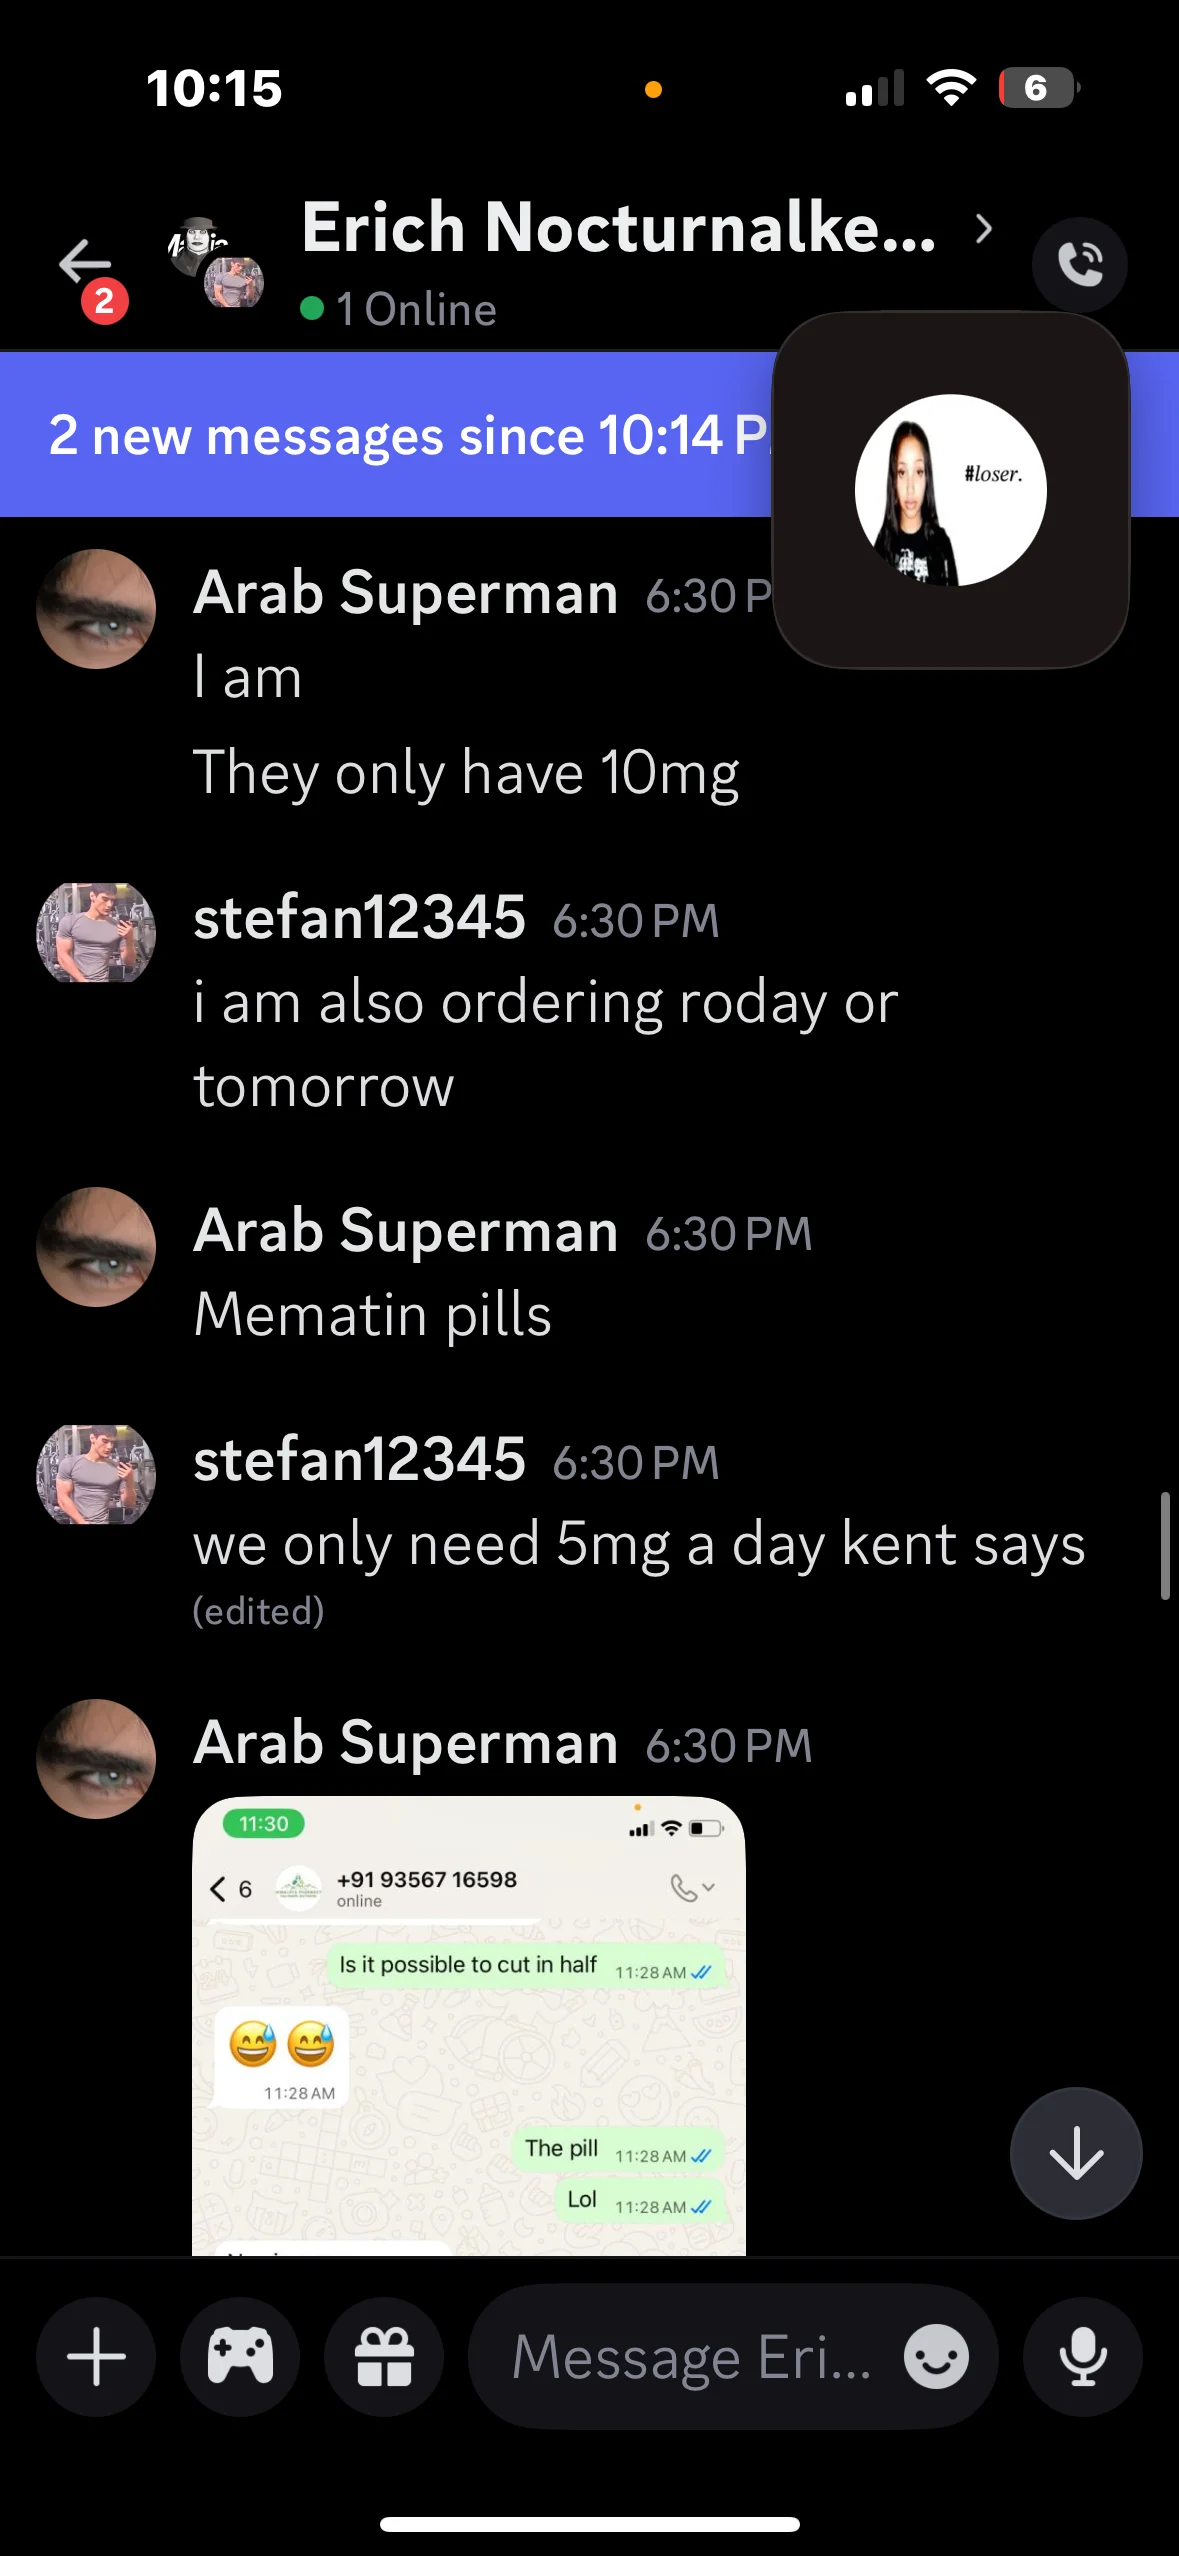Open the shared WhatsApp screenshot image
Screen dimensions: 1179x2556
[x=469, y=2026]
